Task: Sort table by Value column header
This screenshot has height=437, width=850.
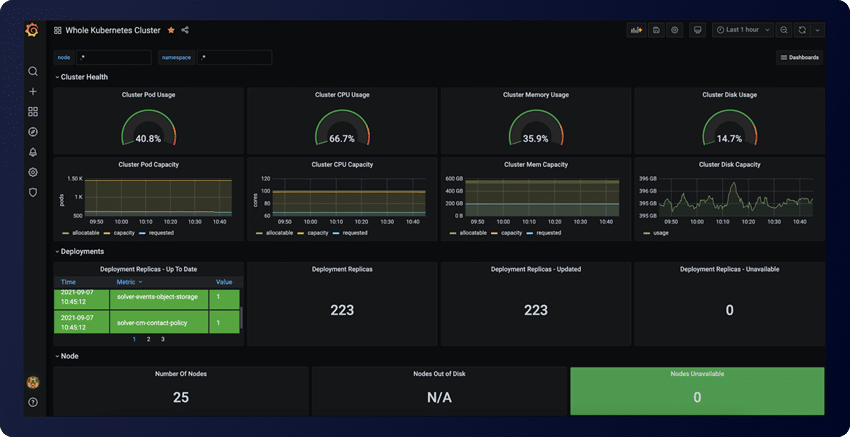Action: 224,282
